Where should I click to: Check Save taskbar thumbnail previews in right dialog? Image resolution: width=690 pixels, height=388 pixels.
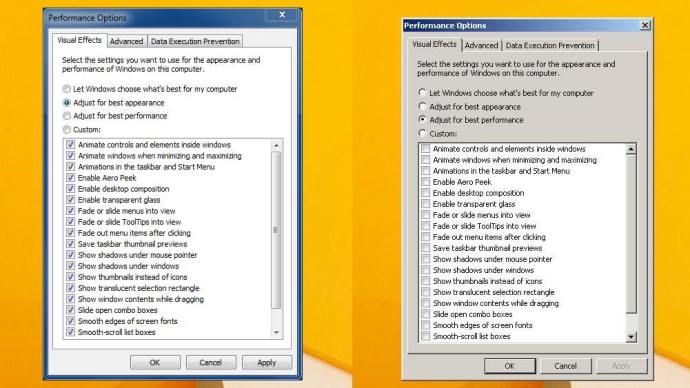tap(426, 248)
